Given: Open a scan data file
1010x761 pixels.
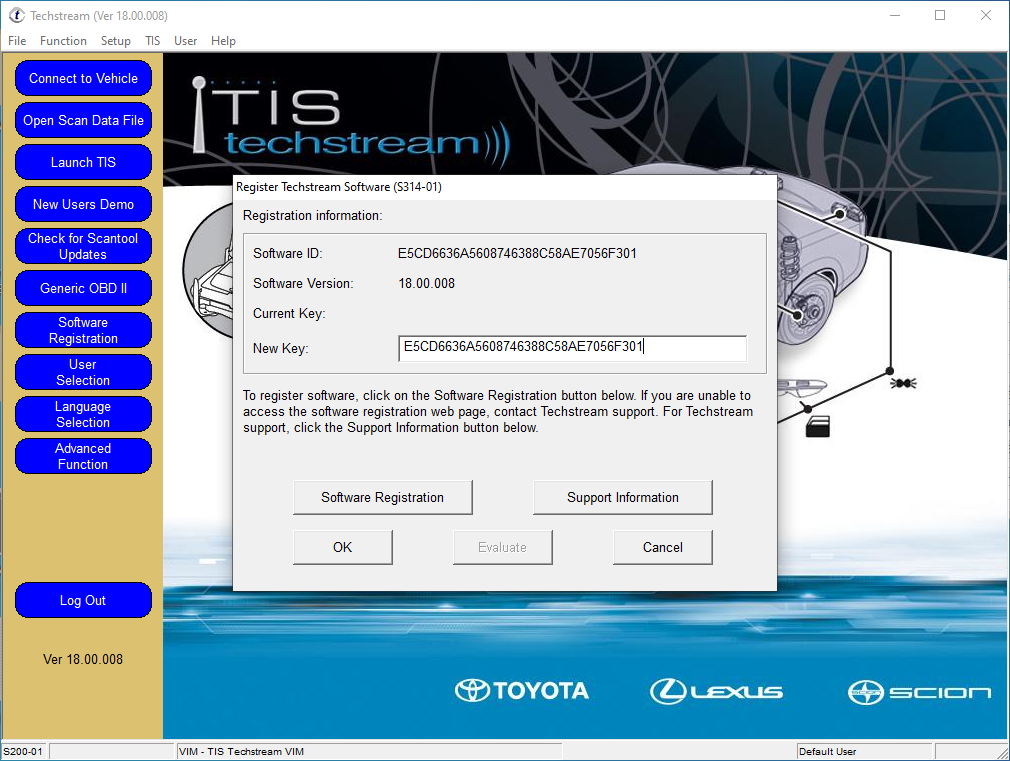Looking at the screenshot, I should 83,120.
